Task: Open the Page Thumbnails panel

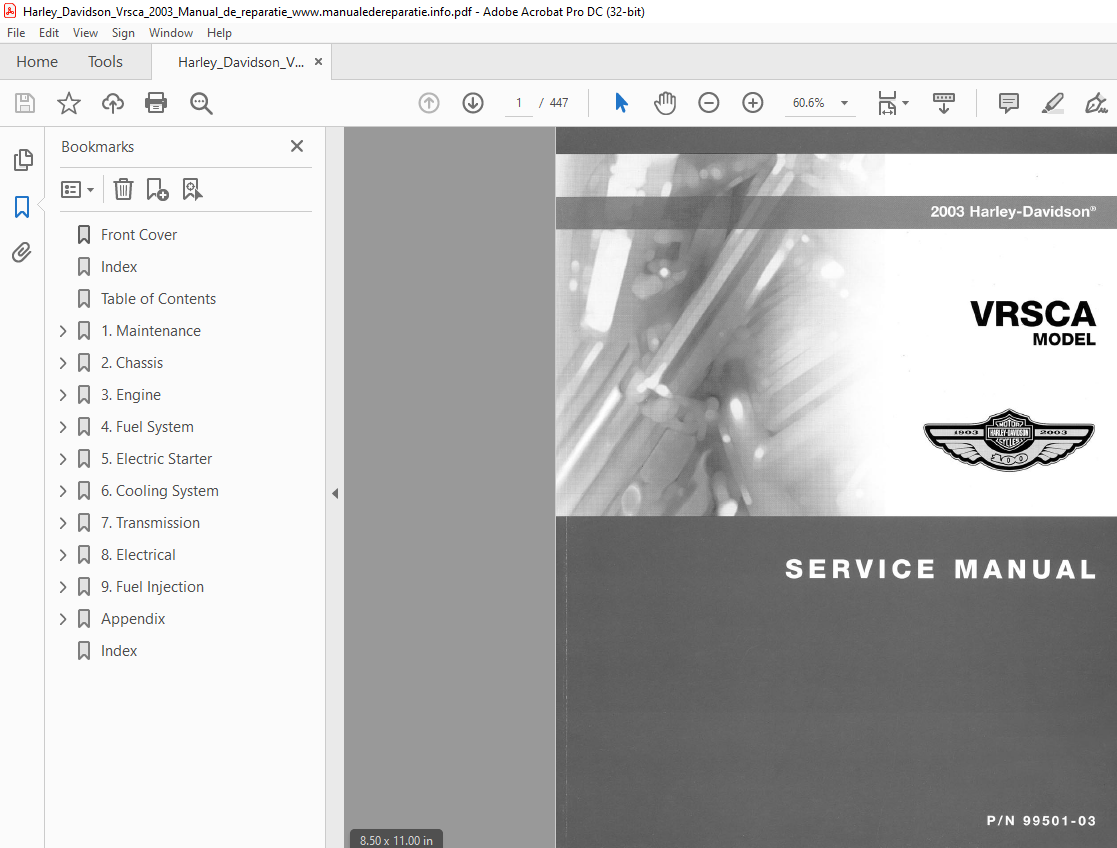Action: 23,160
